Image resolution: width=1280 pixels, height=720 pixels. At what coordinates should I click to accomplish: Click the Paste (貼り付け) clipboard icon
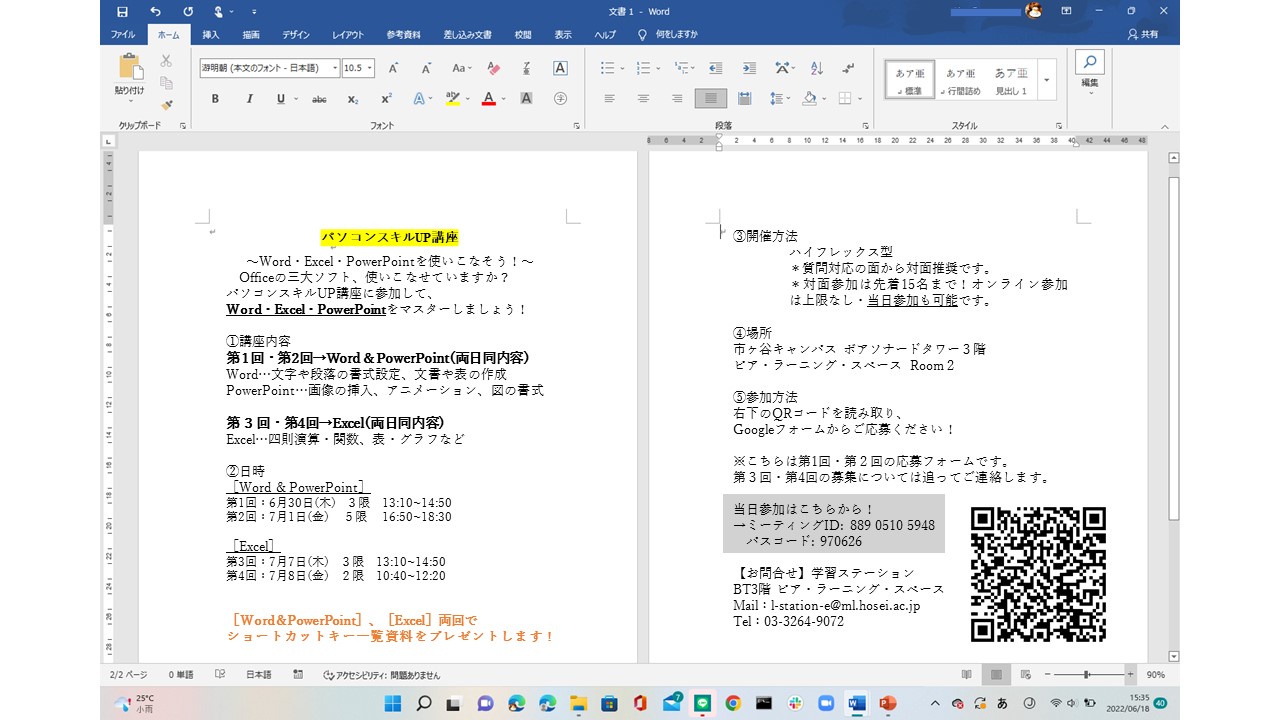130,67
